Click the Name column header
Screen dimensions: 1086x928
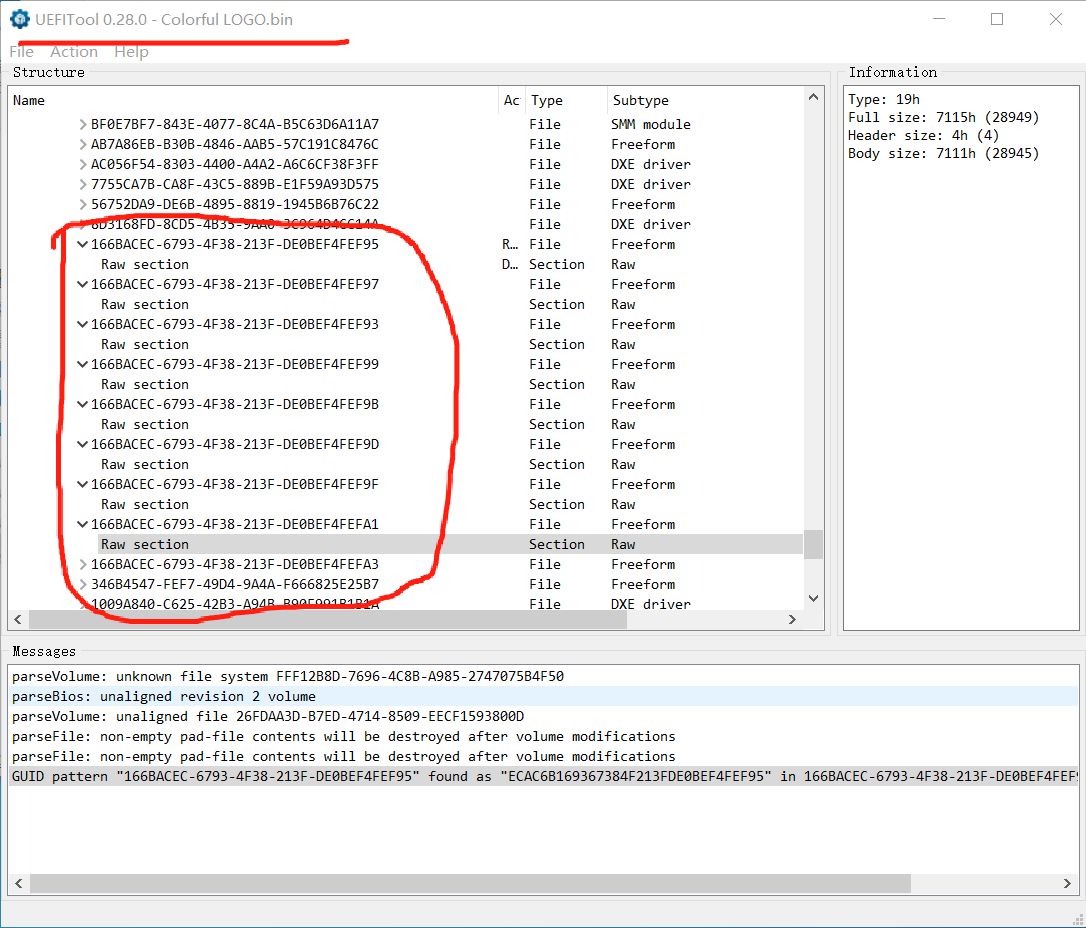[253, 100]
